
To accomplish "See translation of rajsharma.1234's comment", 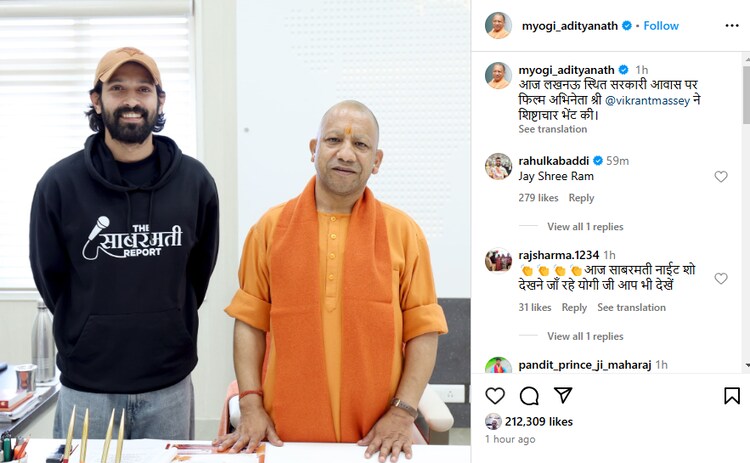I will pos(631,308).
